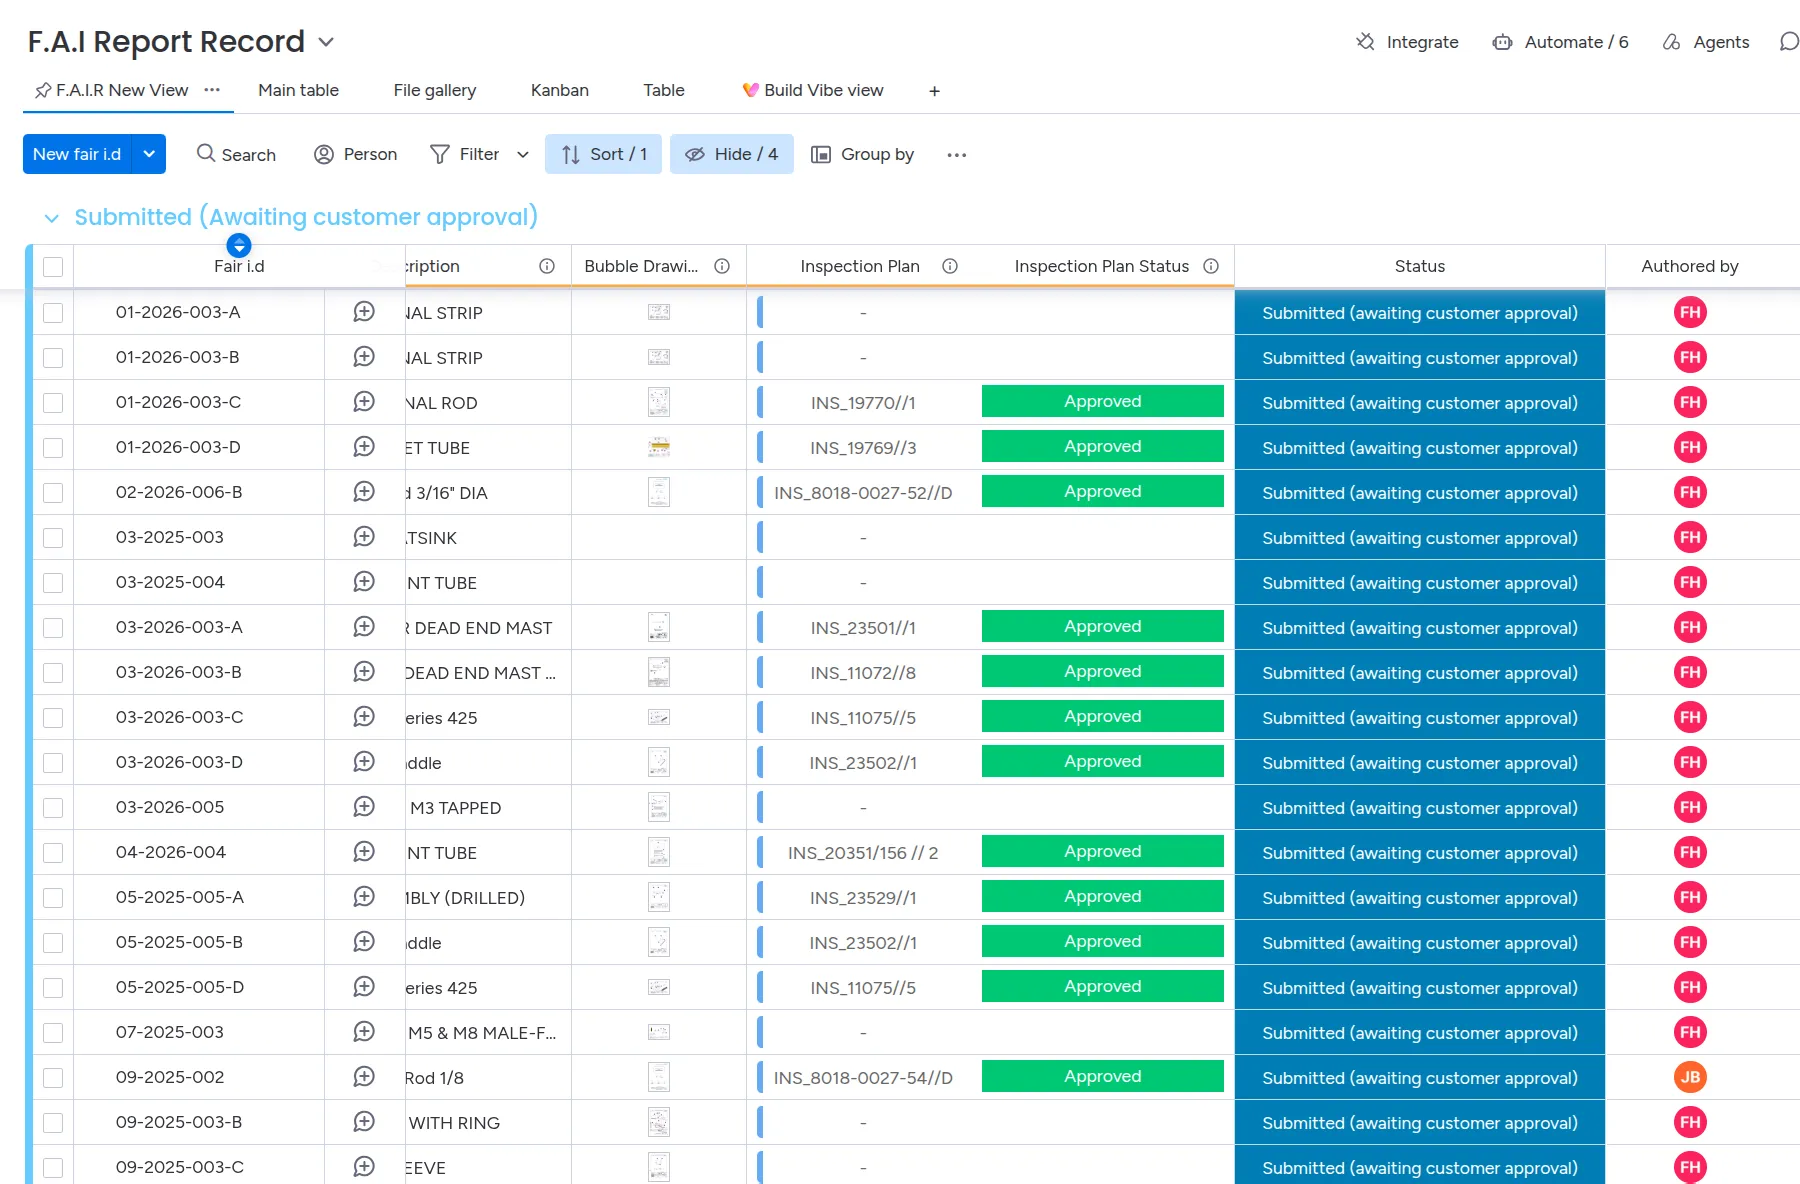Click the Inspection Plan column info icon
The height and width of the screenshot is (1184, 1800).
(950, 266)
